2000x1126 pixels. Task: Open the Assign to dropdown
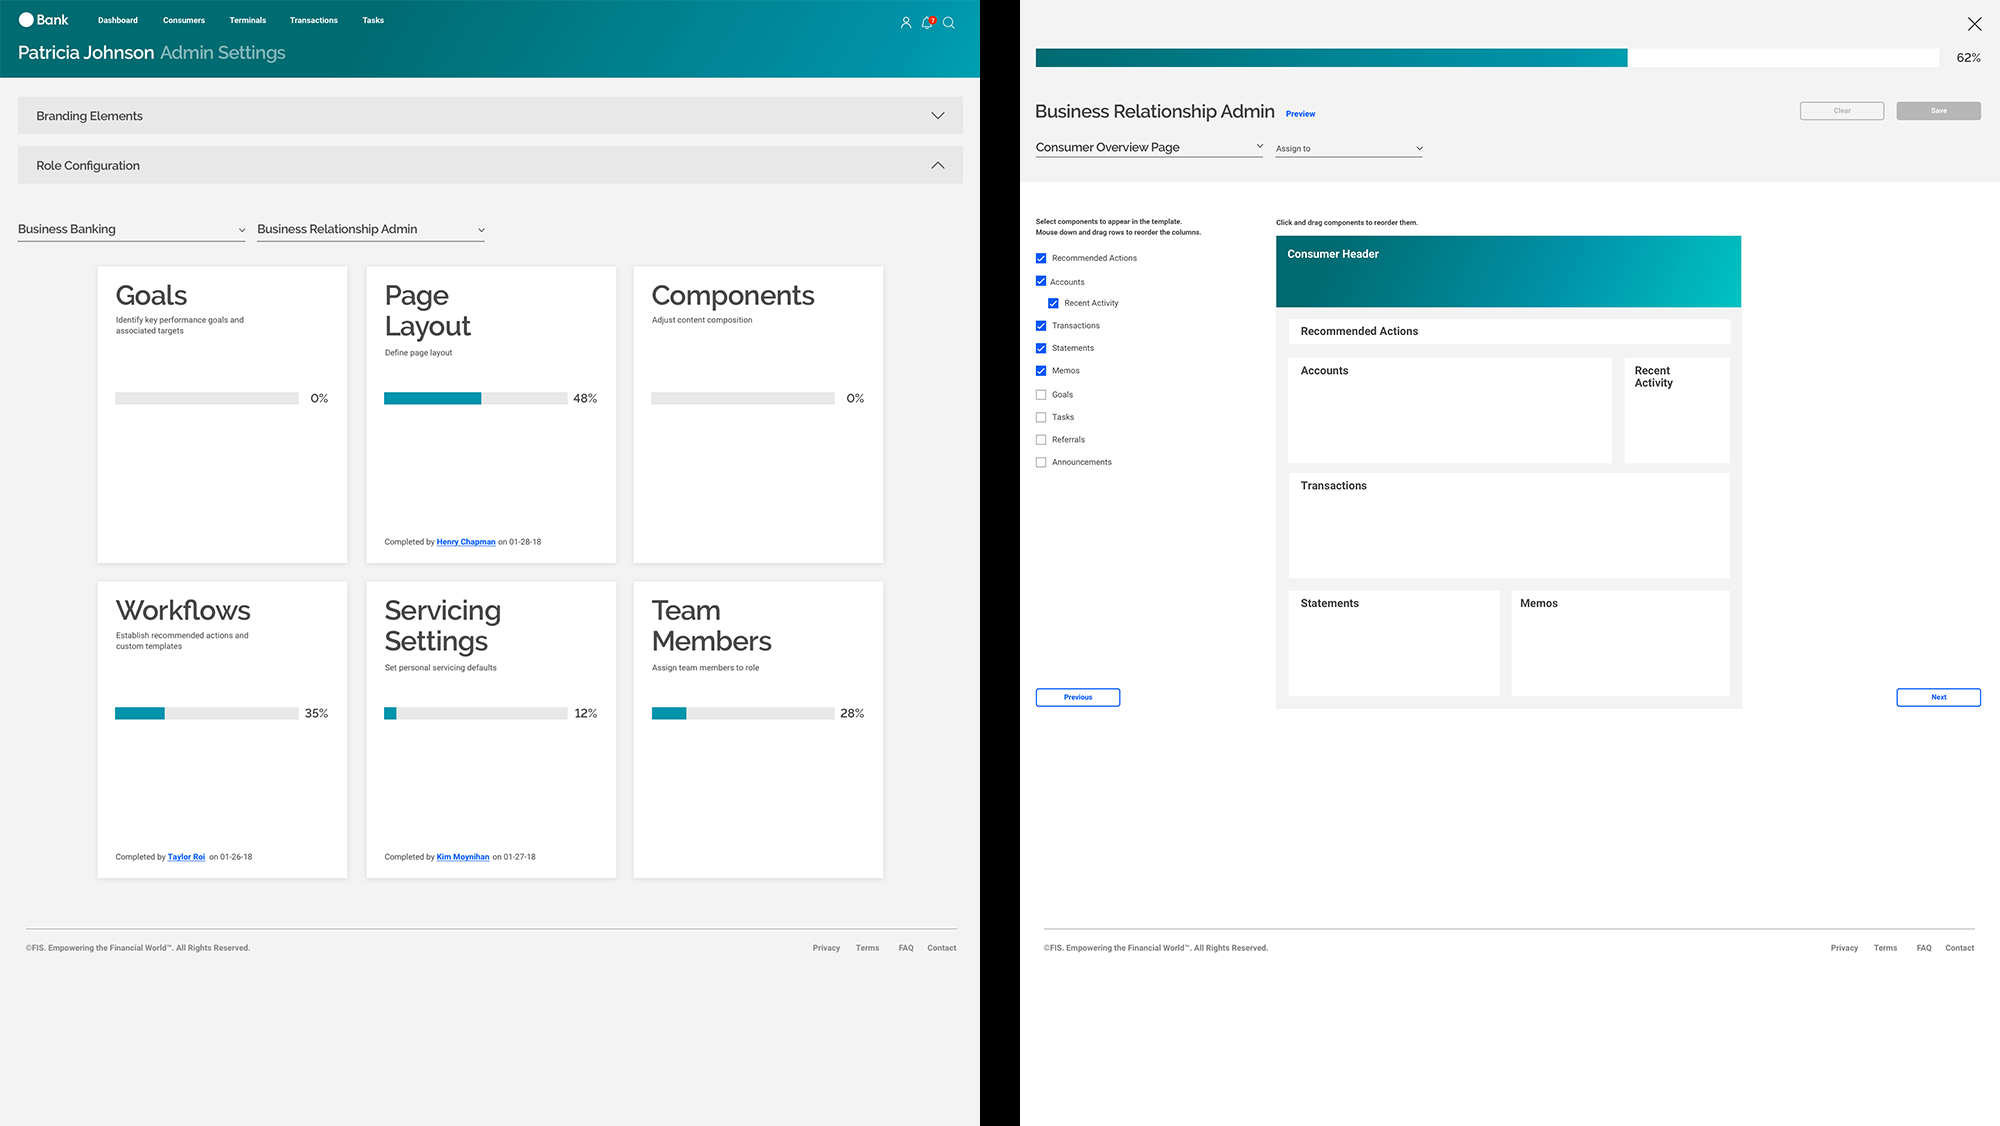tap(1348, 149)
